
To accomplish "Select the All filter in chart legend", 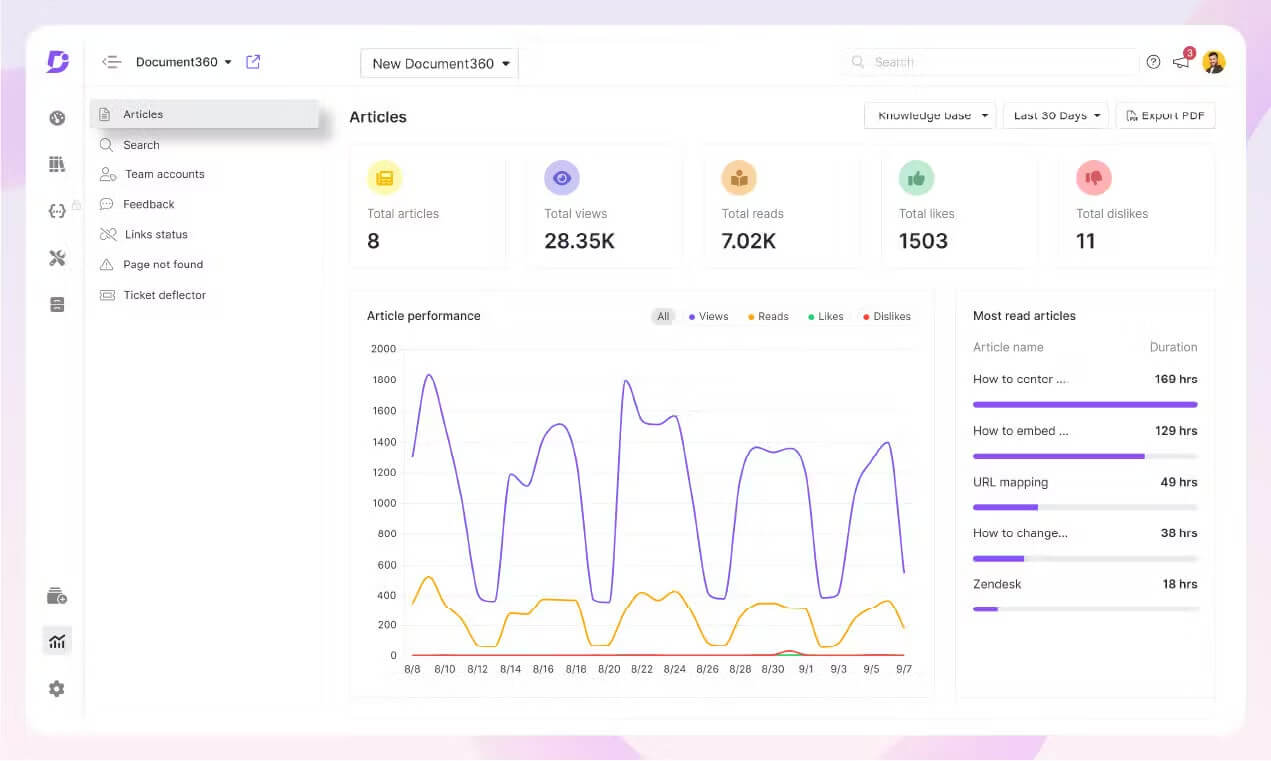I will point(663,316).
